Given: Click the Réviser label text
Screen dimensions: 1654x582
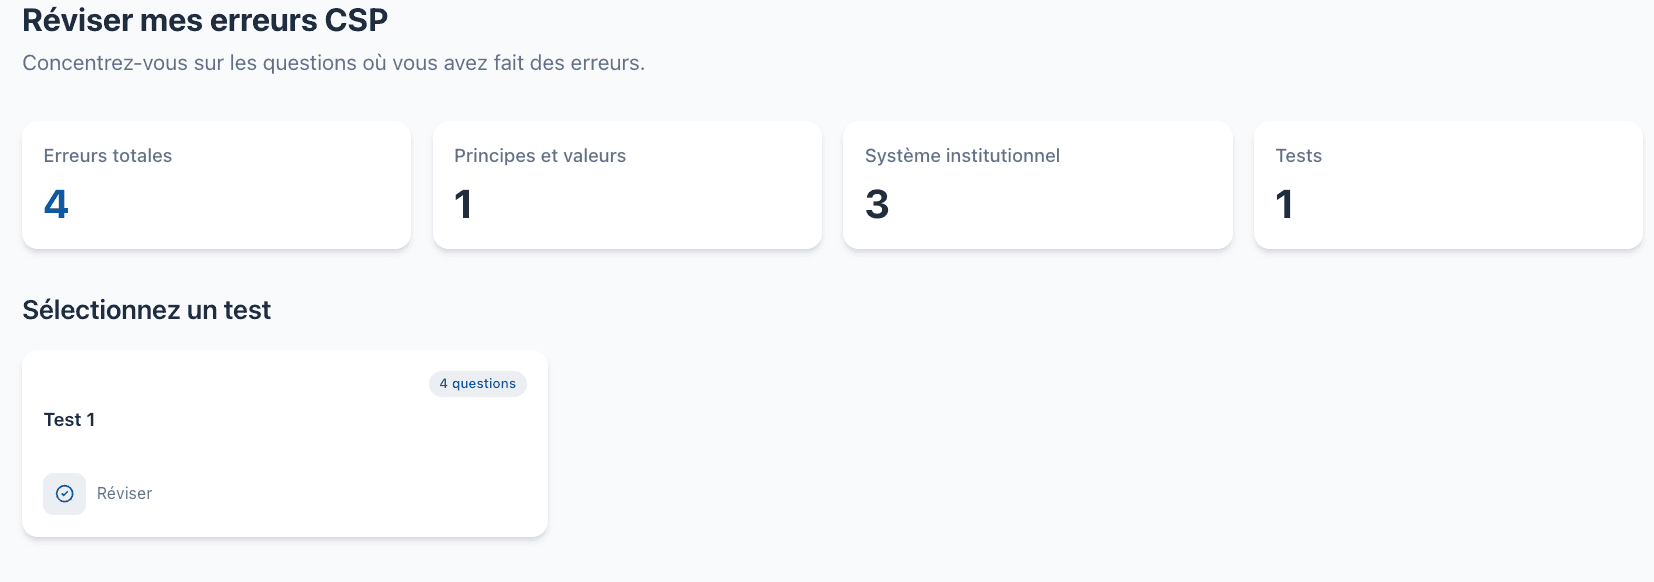Looking at the screenshot, I should 124,493.
